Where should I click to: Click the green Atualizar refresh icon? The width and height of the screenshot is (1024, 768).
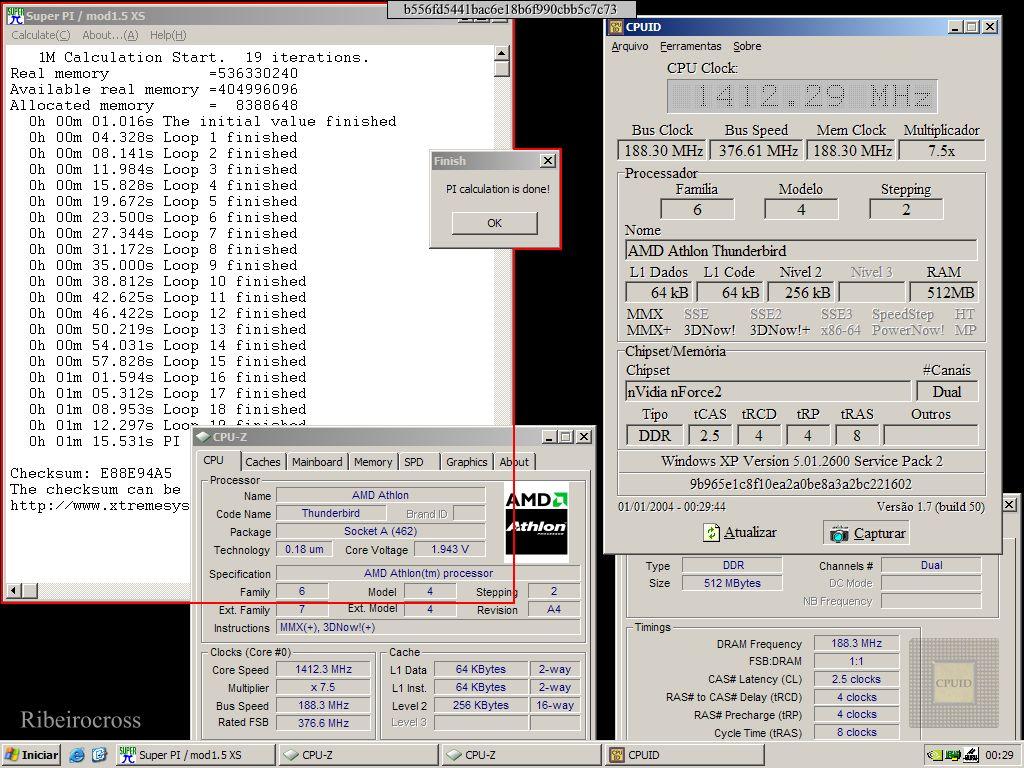pos(711,533)
